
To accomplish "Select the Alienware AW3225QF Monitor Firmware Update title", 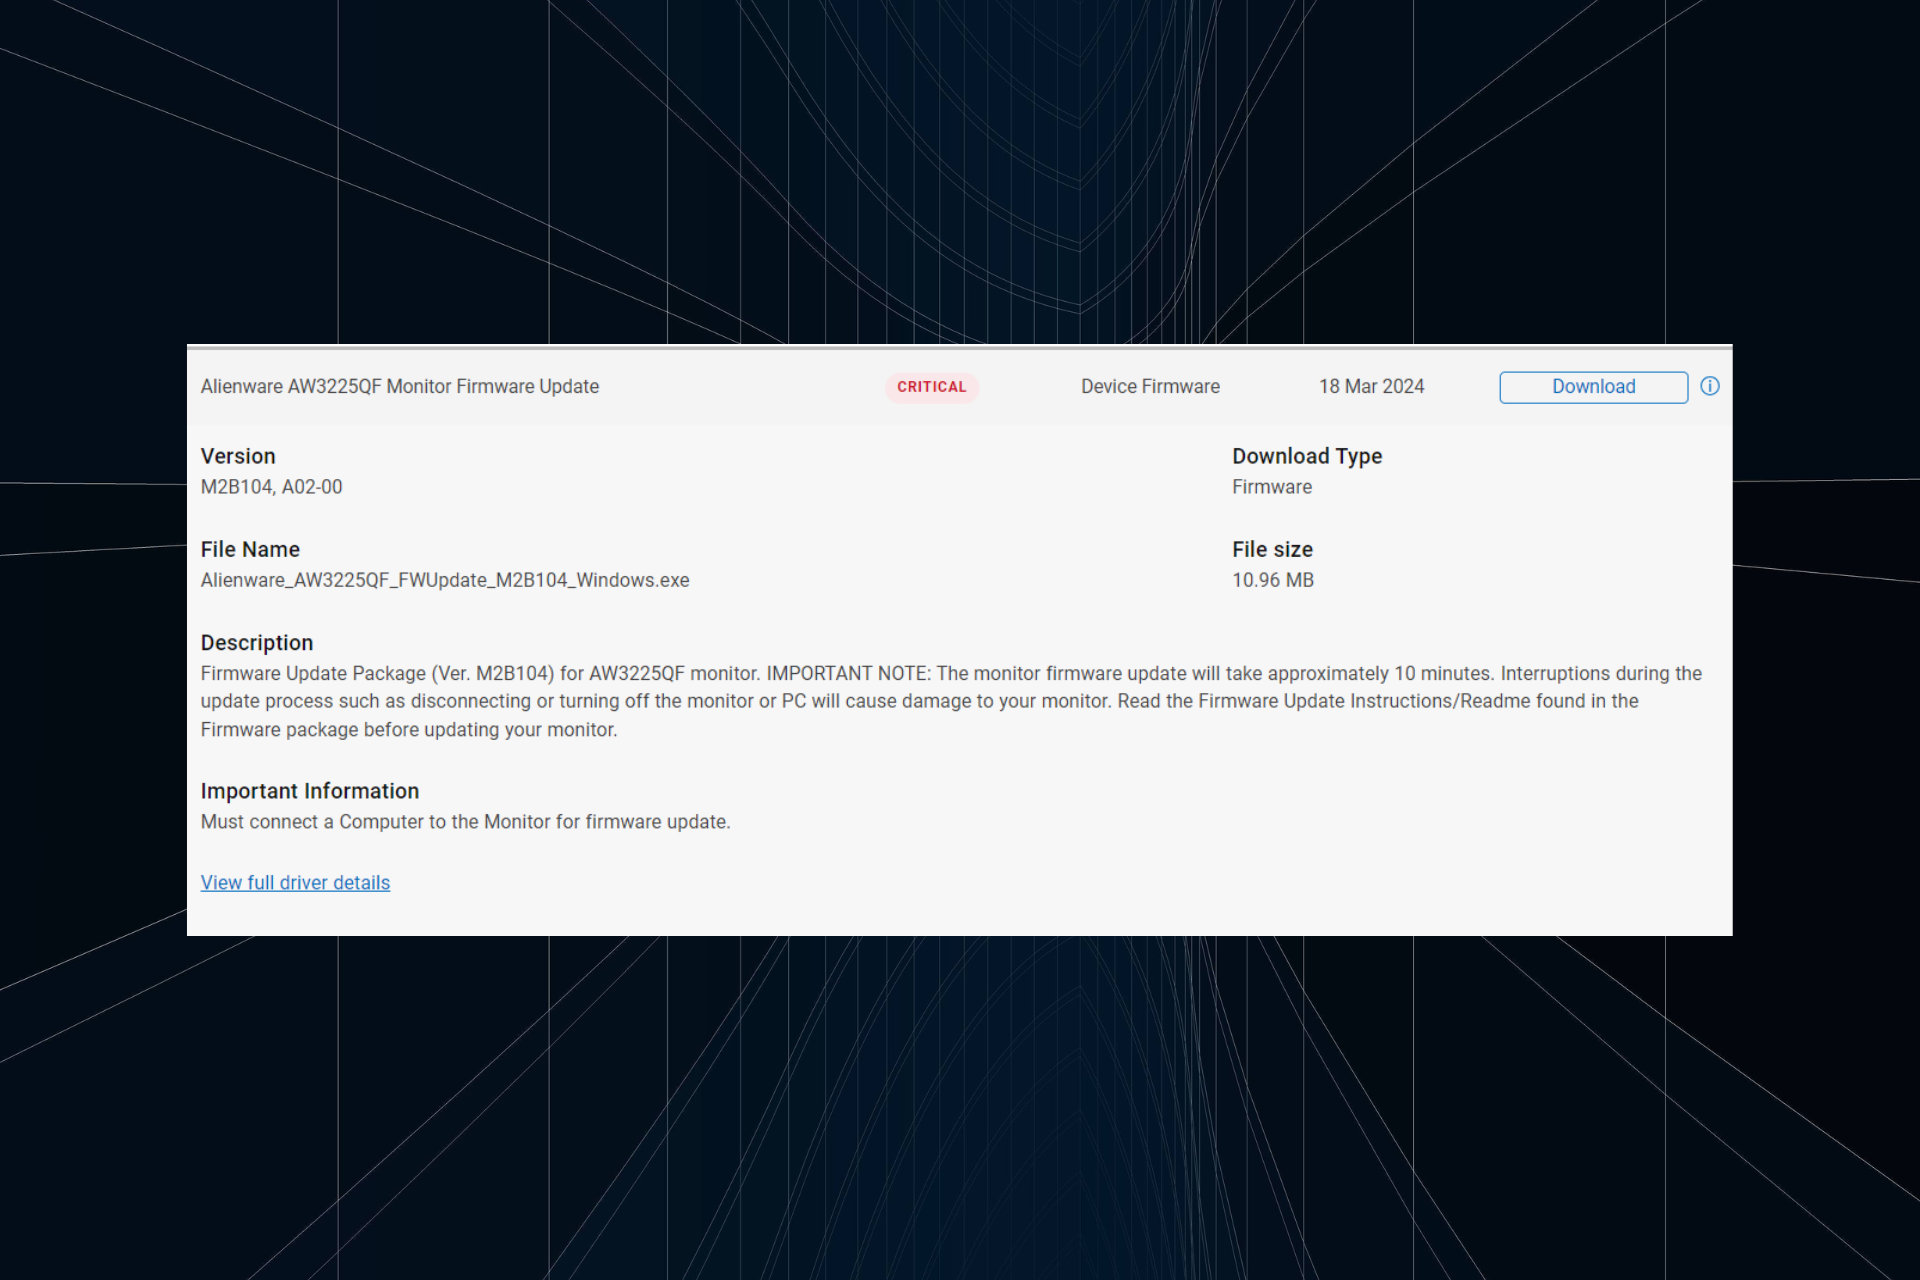I will (x=400, y=387).
